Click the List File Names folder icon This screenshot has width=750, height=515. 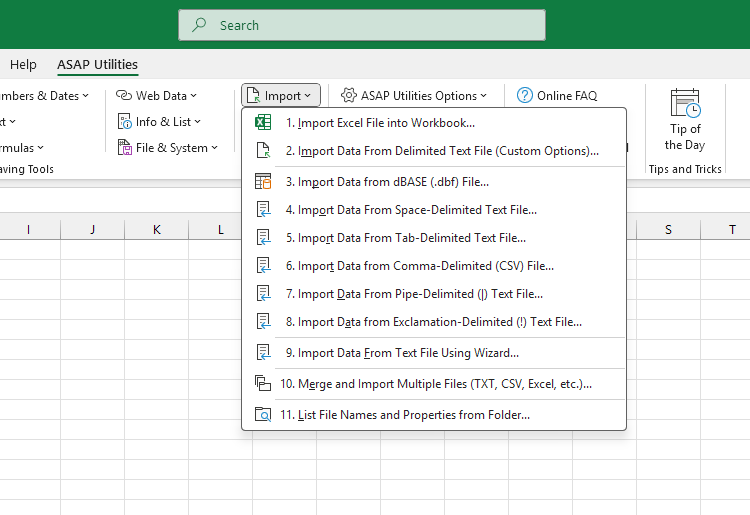(x=263, y=415)
